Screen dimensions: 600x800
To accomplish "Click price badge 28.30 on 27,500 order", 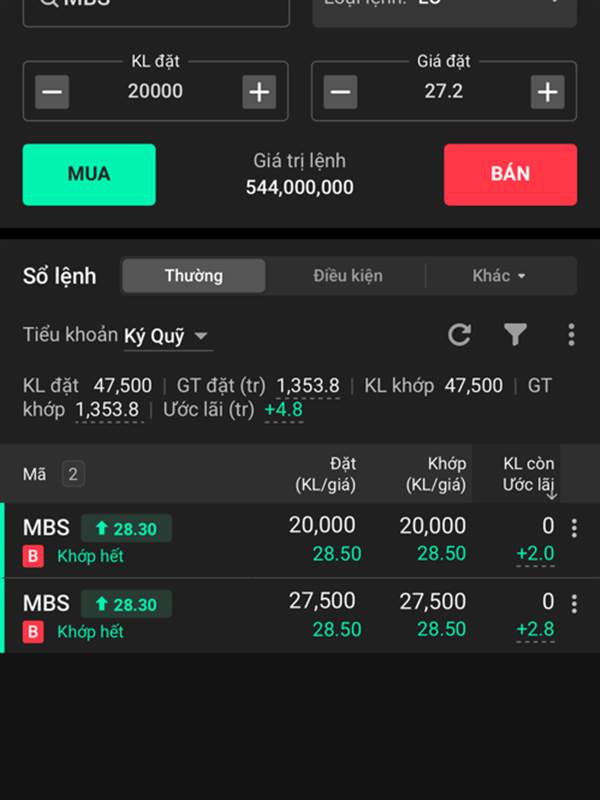I will click(126, 604).
